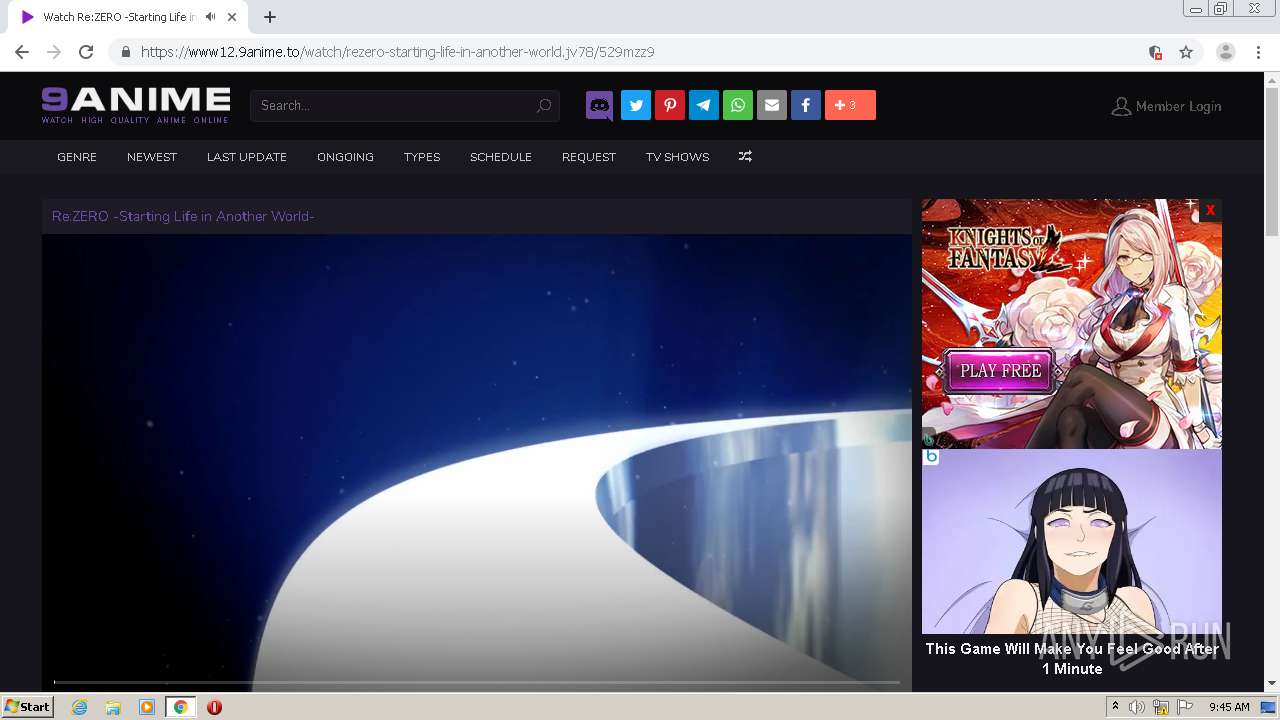Reload the current page
Image resolution: width=1280 pixels, height=720 pixels.
point(86,52)
